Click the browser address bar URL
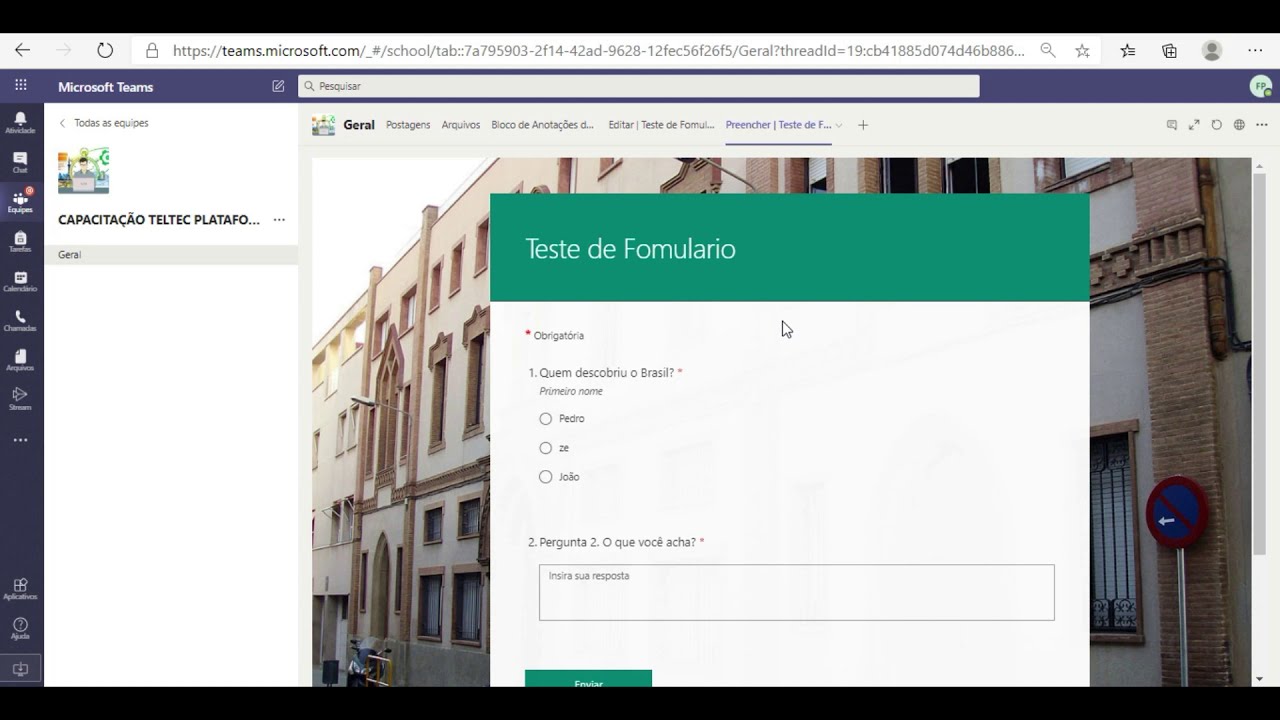This screenshot has height=720, width=1280. [x=598, y=50]
